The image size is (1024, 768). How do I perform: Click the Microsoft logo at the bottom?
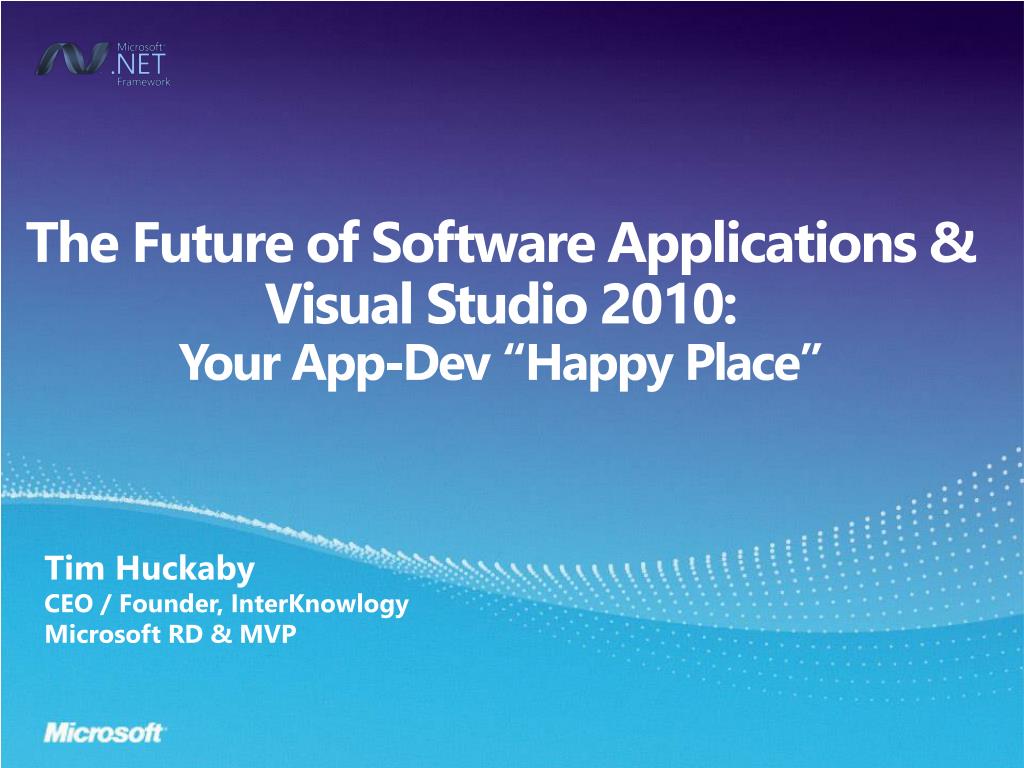(x=104, y=733)
